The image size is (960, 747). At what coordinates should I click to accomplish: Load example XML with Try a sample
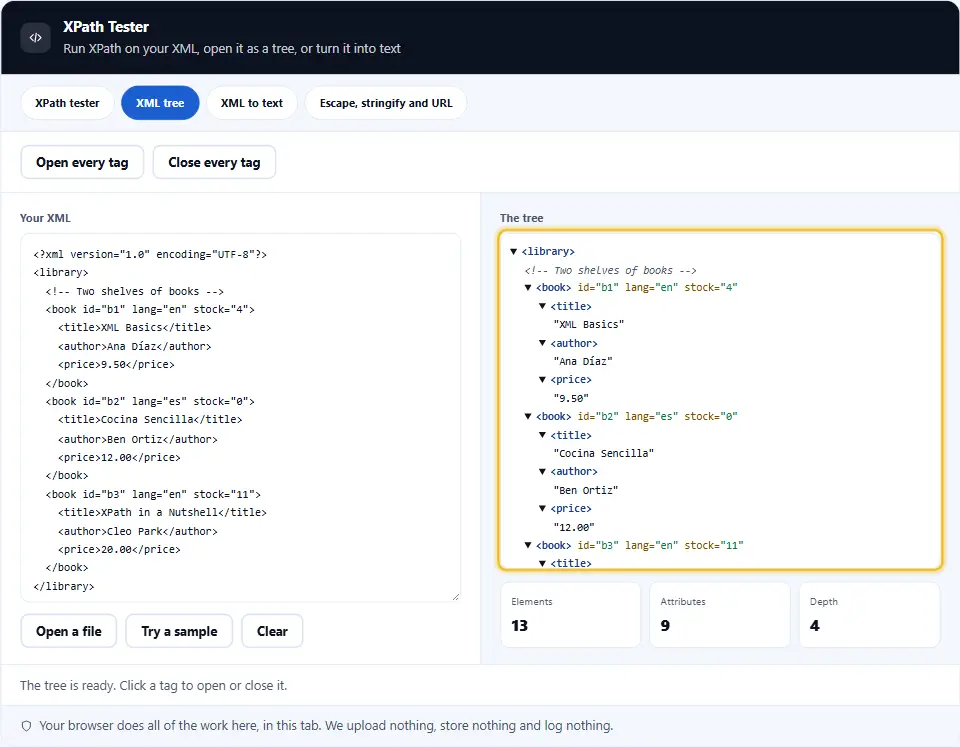(179, 631)
